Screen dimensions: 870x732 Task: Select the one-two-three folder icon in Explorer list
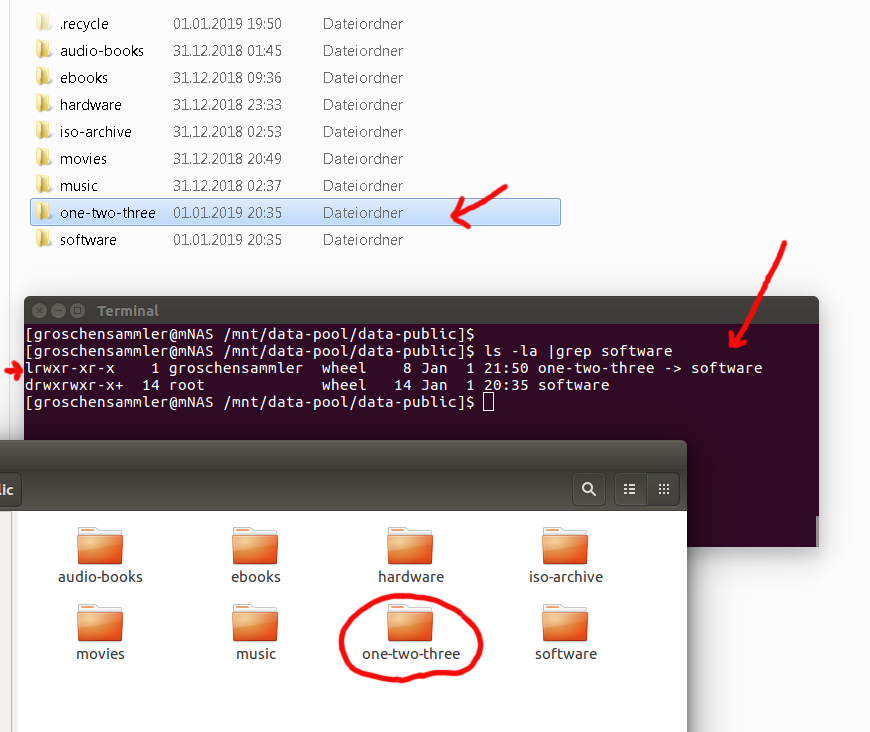click(43, 212)
